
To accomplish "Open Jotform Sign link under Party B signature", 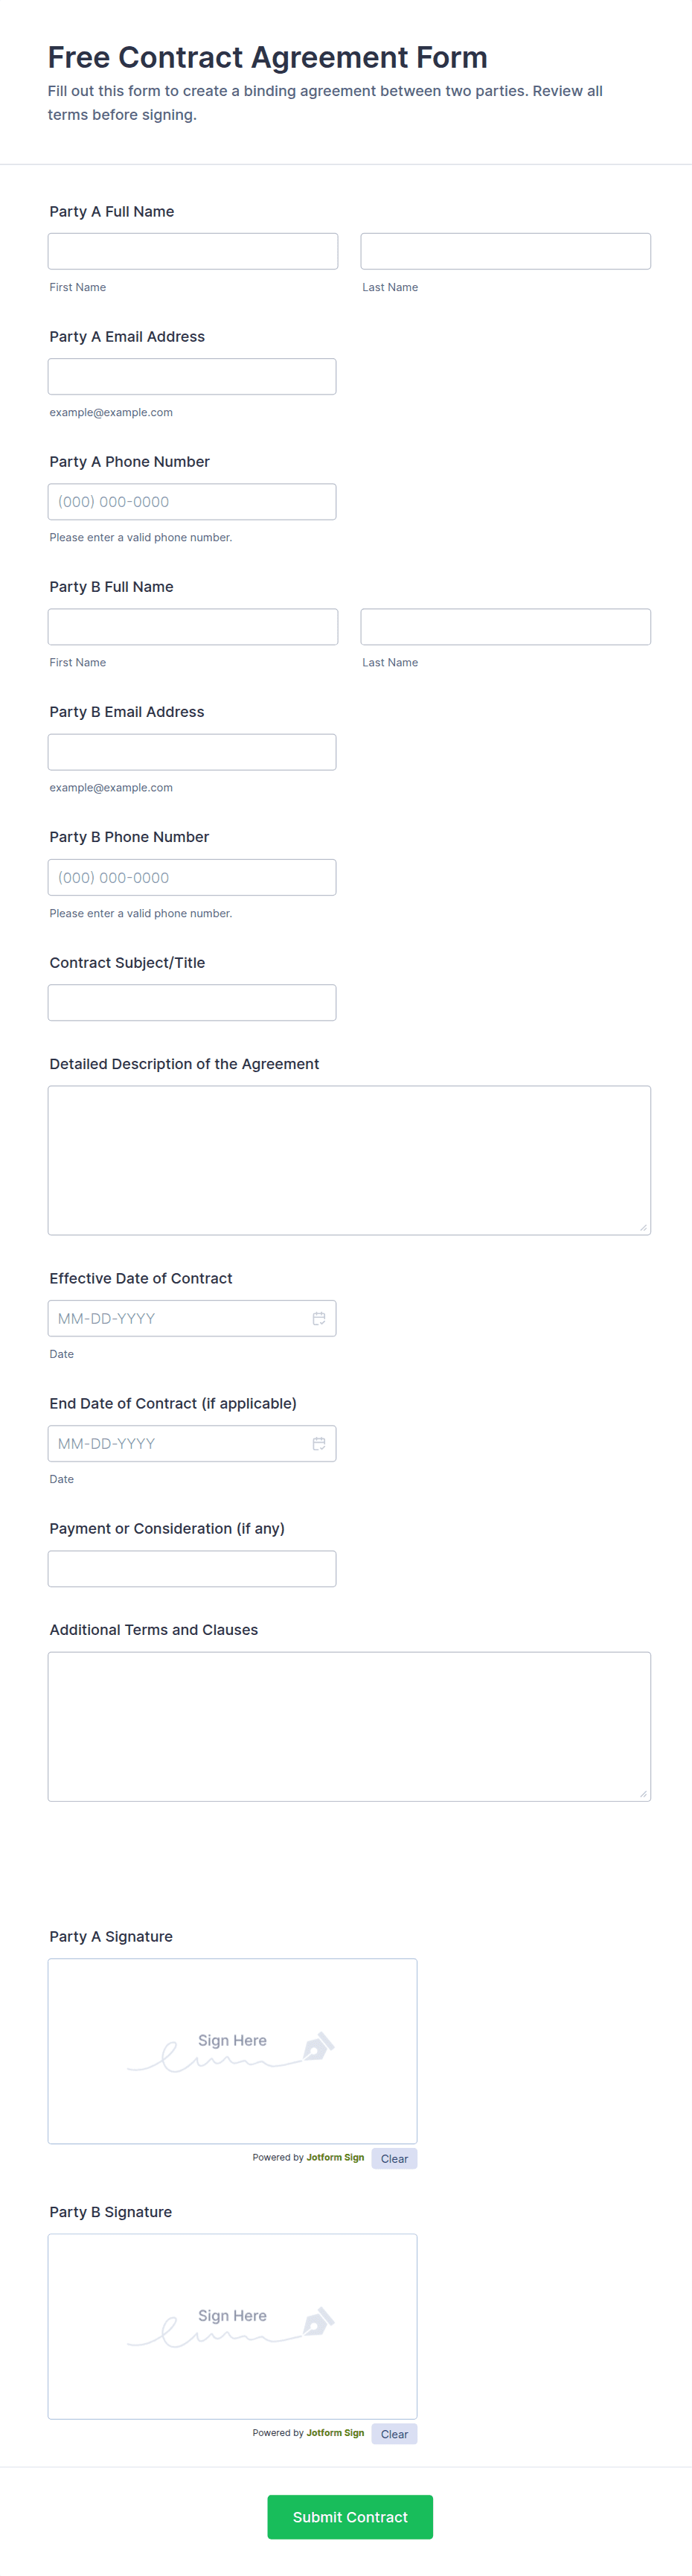I will click(x=335, y=2432).
